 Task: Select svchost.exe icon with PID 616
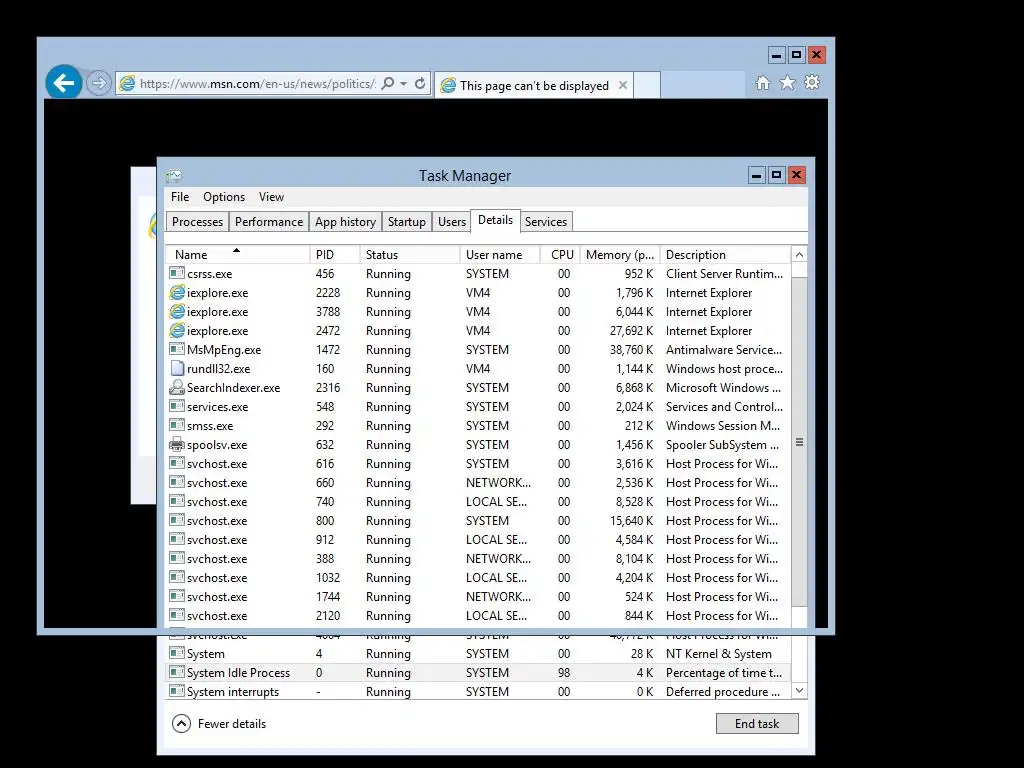coord(176,463)
